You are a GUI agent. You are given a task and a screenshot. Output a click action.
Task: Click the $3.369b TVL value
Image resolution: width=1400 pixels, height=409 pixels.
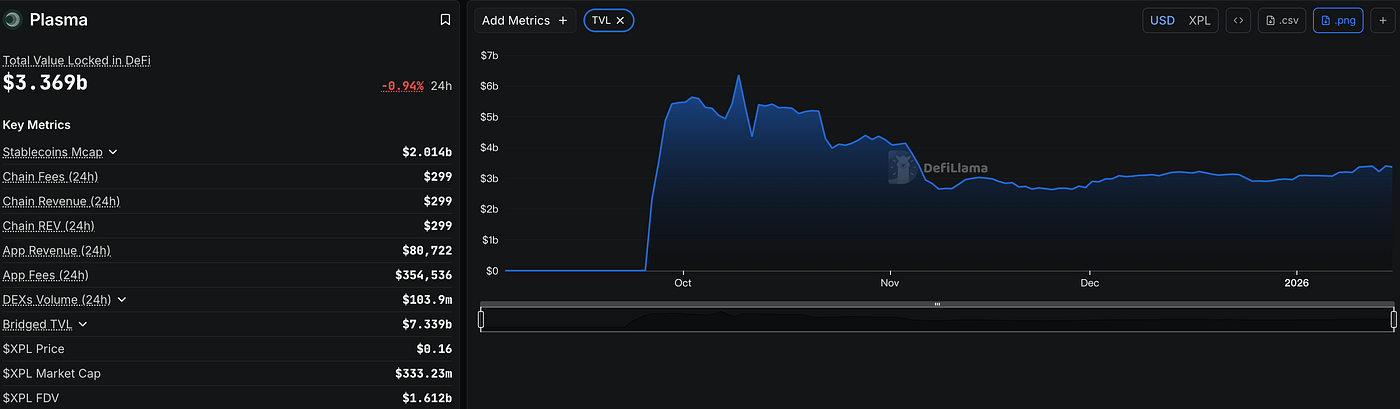pyautogui.click(x=45, y=83)
